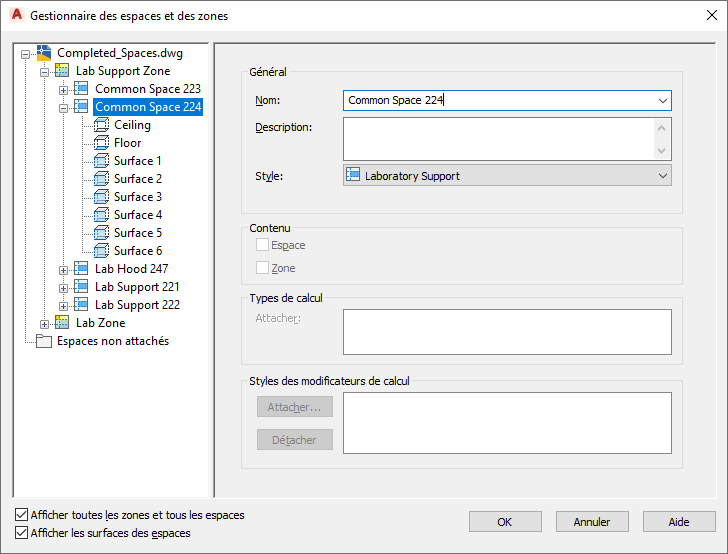The image size is (728, 554).
Task: Expand the Lab Zone tree node
Action: coord(44,323)
